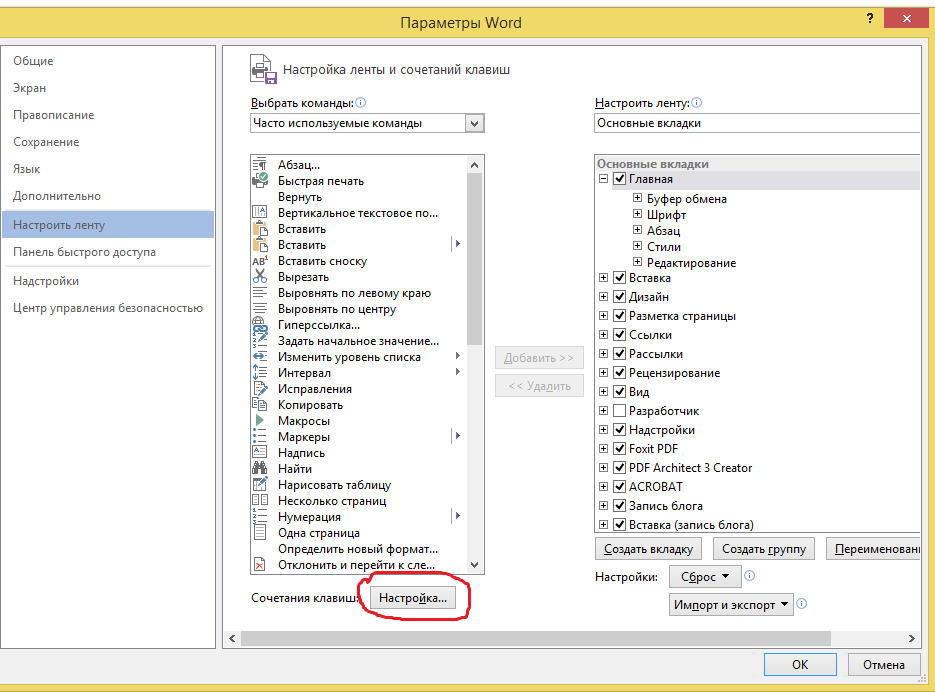Uncheck the Вставка tab checkbox
This screenshot has height=692, width=935.
tap(620, 278)
